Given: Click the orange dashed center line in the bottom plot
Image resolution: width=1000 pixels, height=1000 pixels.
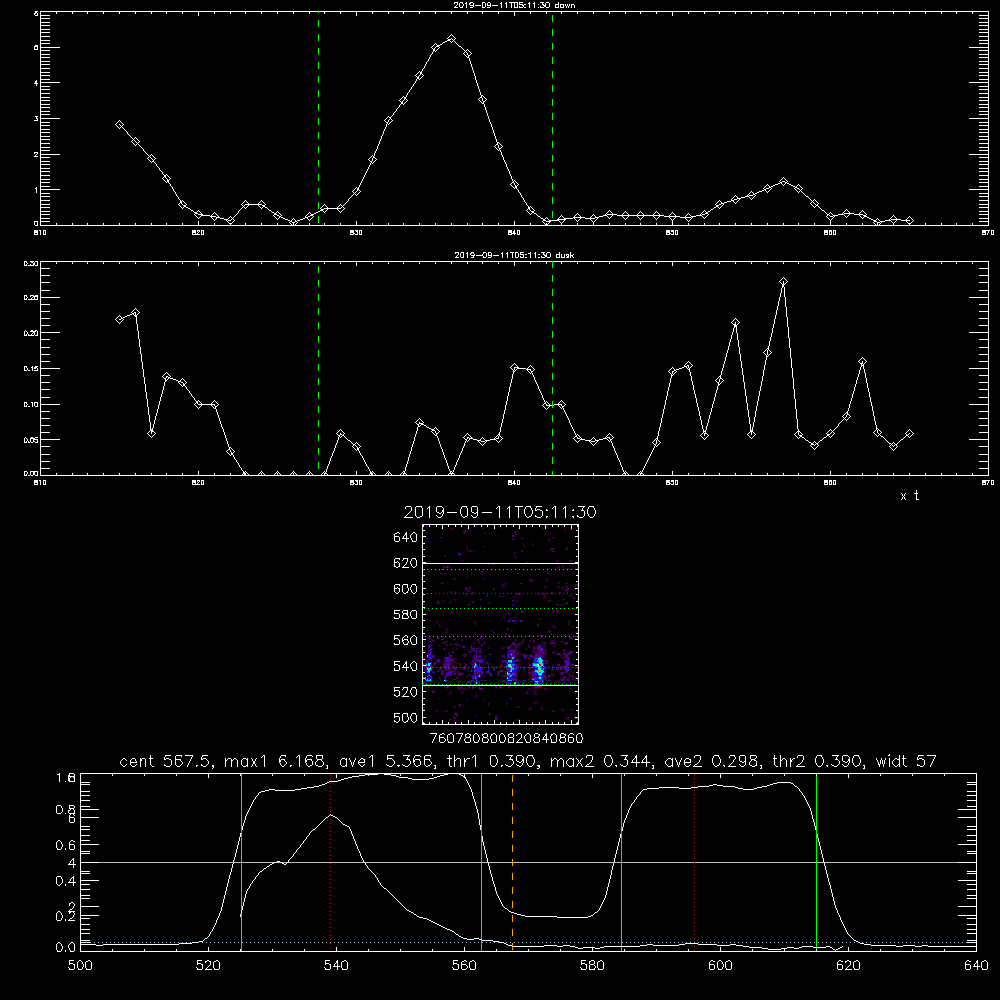Looking at the screenshot, I should tap(512, 861).
